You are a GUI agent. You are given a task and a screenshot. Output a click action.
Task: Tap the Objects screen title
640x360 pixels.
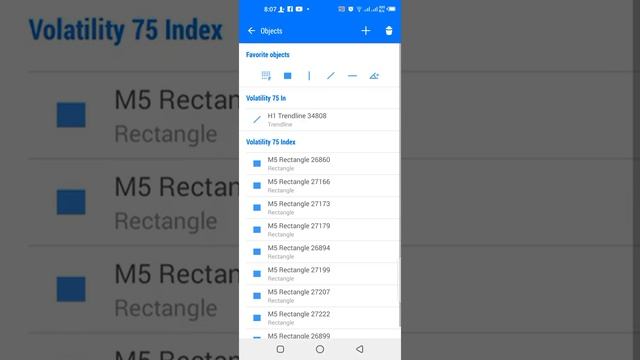click(271, 31)
